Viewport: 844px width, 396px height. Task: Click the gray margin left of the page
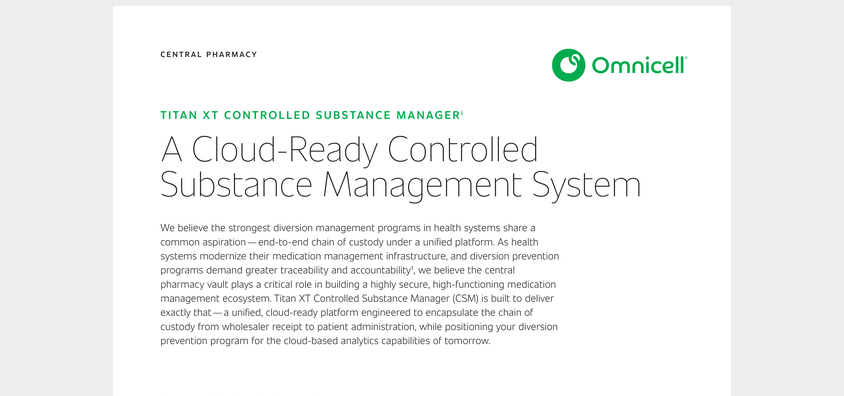[56, 198]
